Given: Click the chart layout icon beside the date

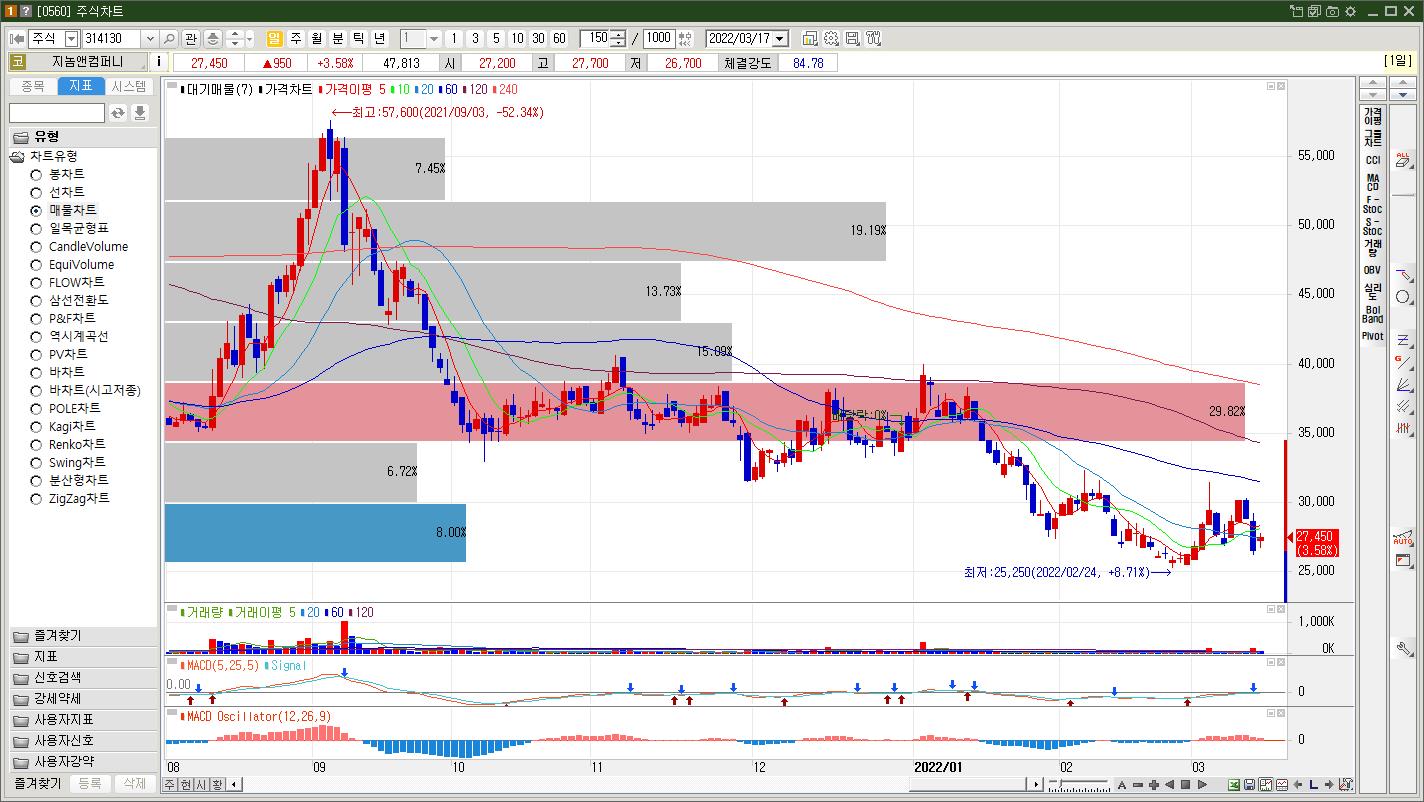Looking at the screenshot, I should [810, 39].
